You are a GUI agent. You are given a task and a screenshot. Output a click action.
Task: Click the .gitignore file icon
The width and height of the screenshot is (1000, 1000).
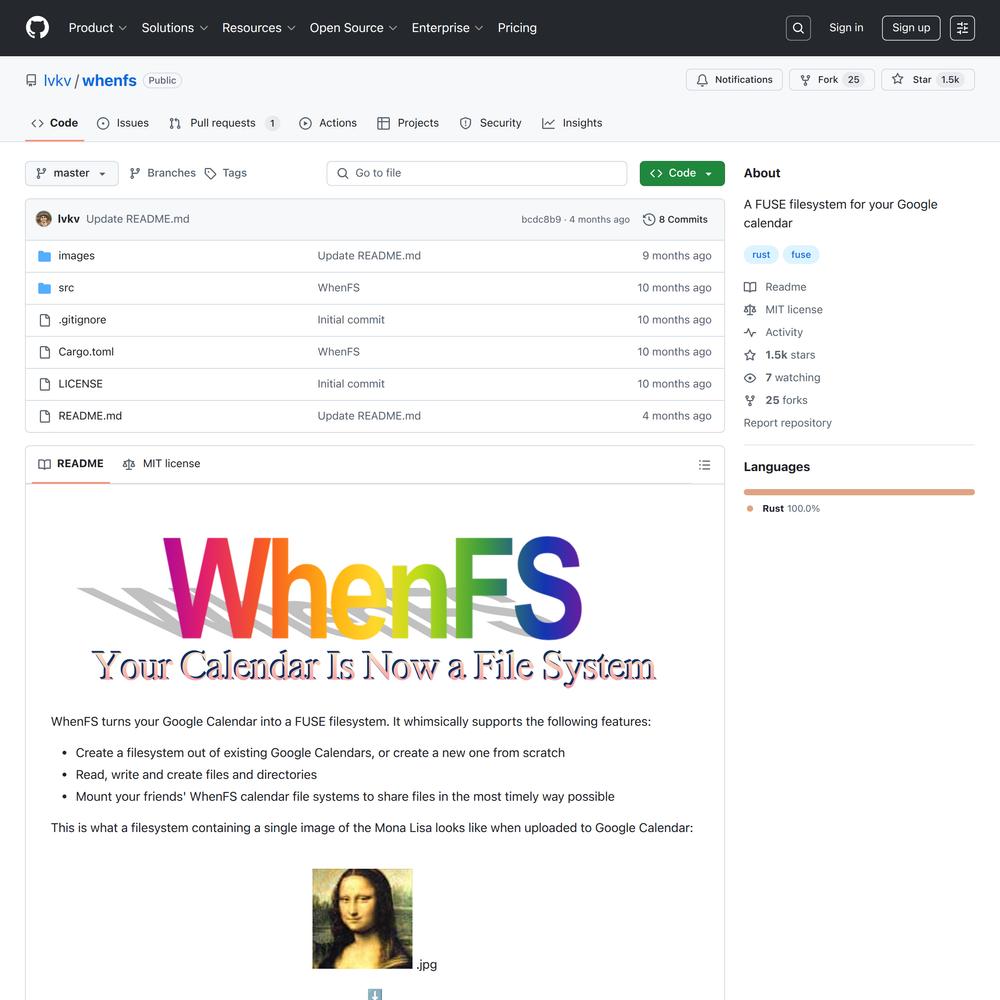tap(45, 320)
